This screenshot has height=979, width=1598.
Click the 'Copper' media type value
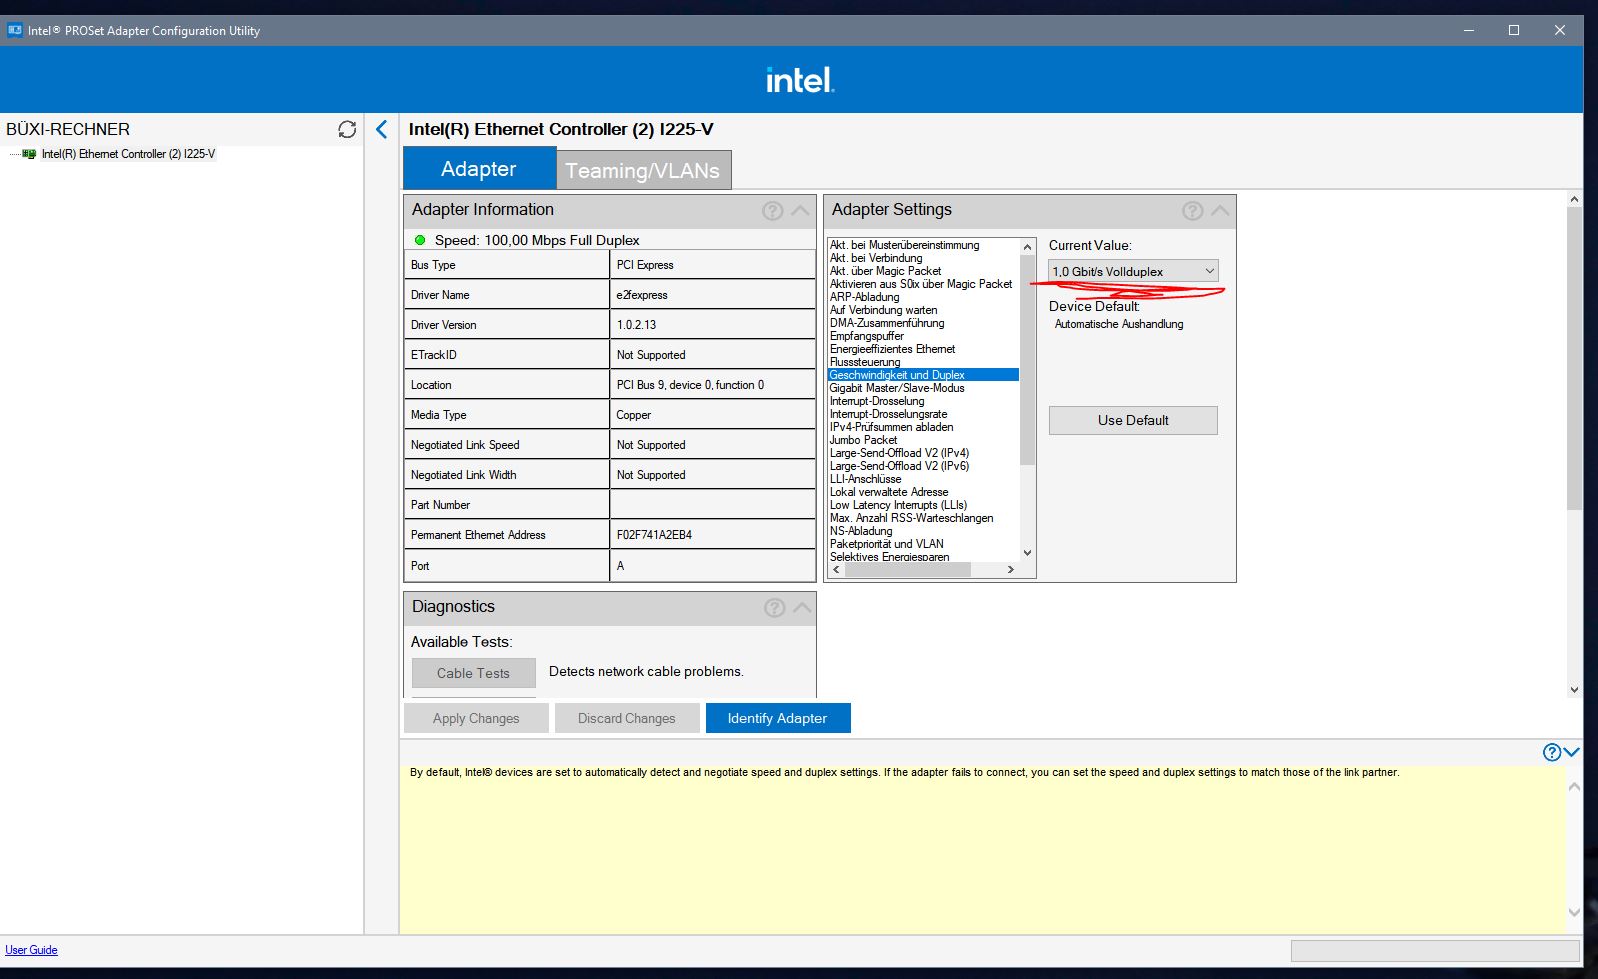point(633,415)
